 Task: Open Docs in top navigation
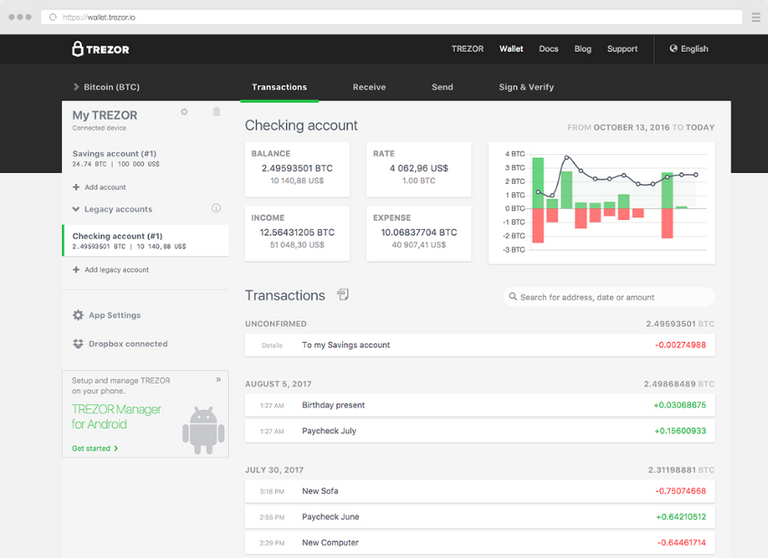[x=549, y=49]
